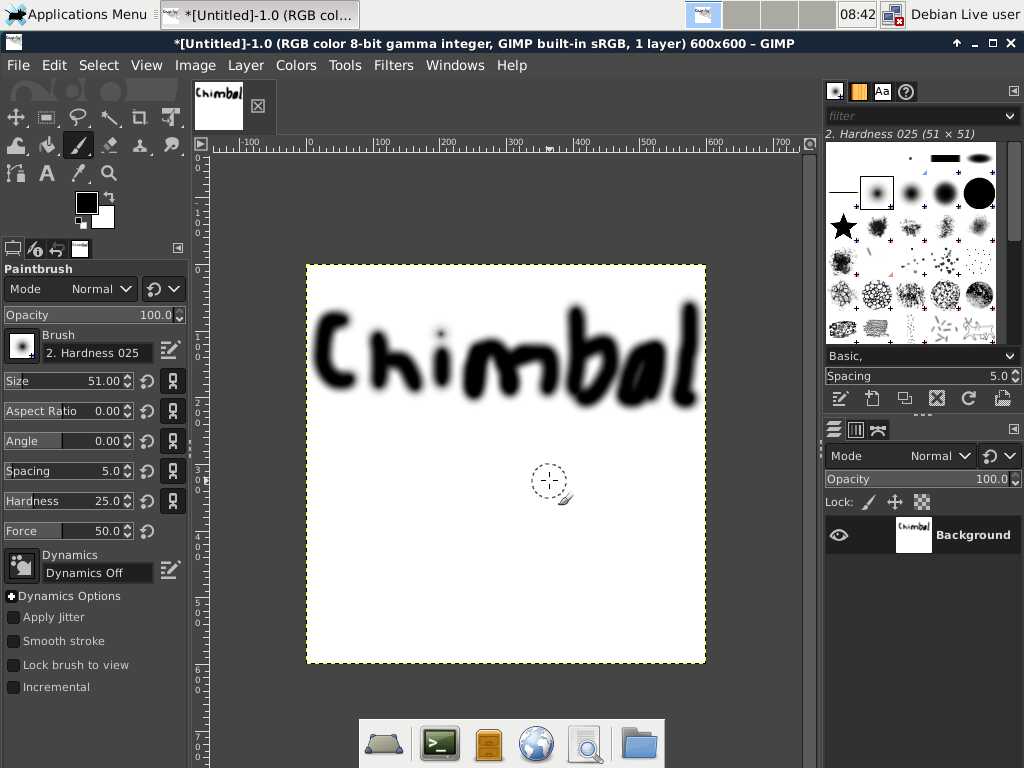Select the Warp Transform tool
The height and width of the screenshot is (768, 1024).
click(16, 146)
